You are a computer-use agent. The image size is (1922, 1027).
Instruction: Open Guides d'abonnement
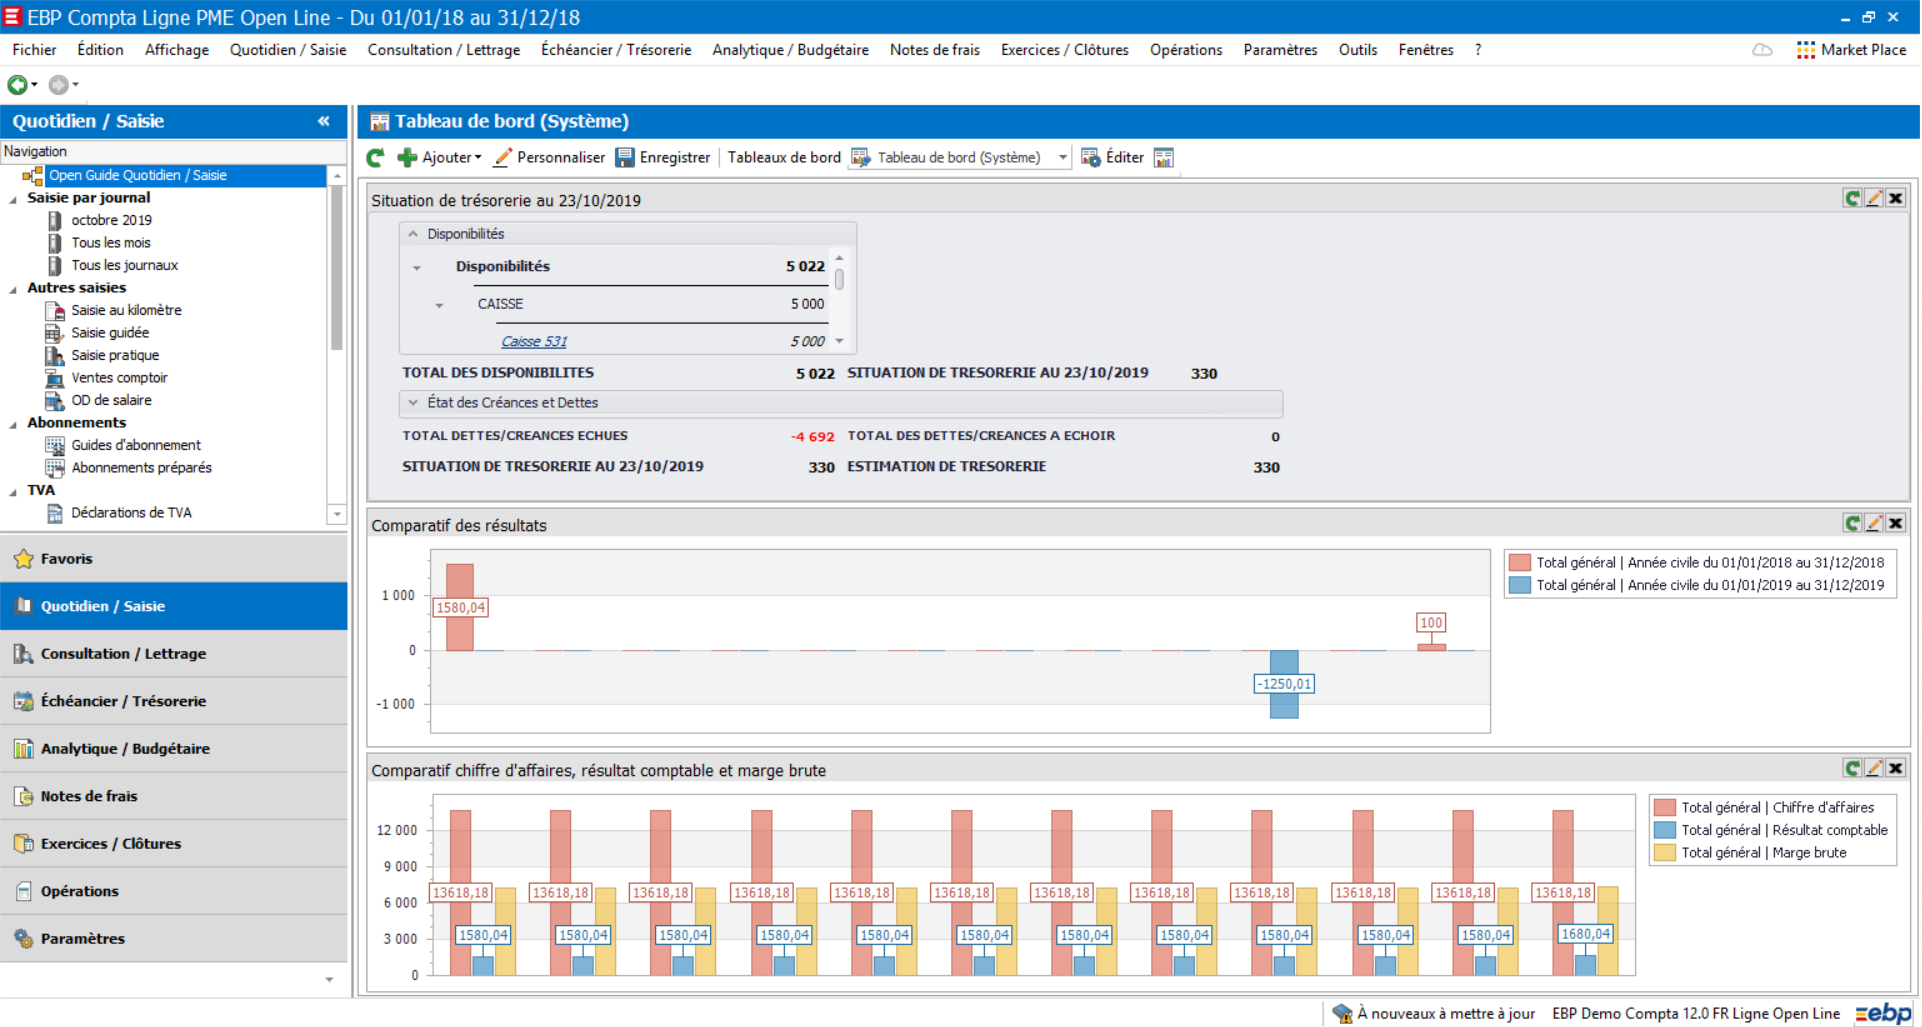click(x=136, y=445)
